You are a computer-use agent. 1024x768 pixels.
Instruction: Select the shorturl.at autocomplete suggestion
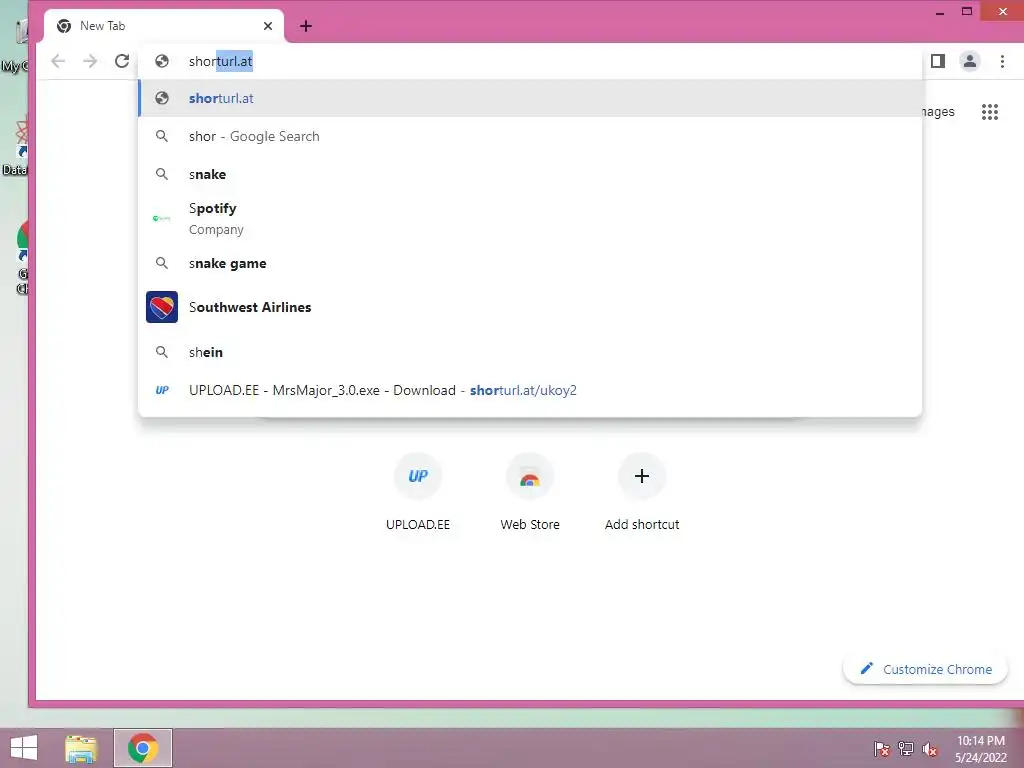pyautogui.click(x=530, y=99)
